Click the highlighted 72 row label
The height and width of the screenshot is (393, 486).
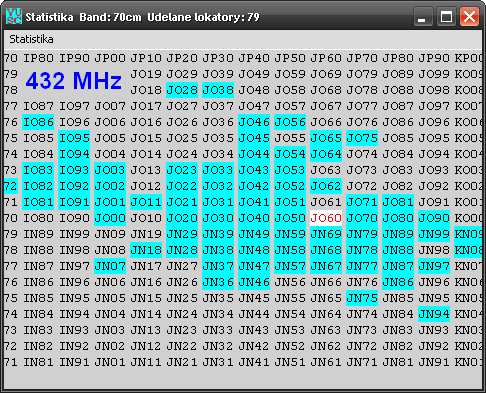[11, 186]
